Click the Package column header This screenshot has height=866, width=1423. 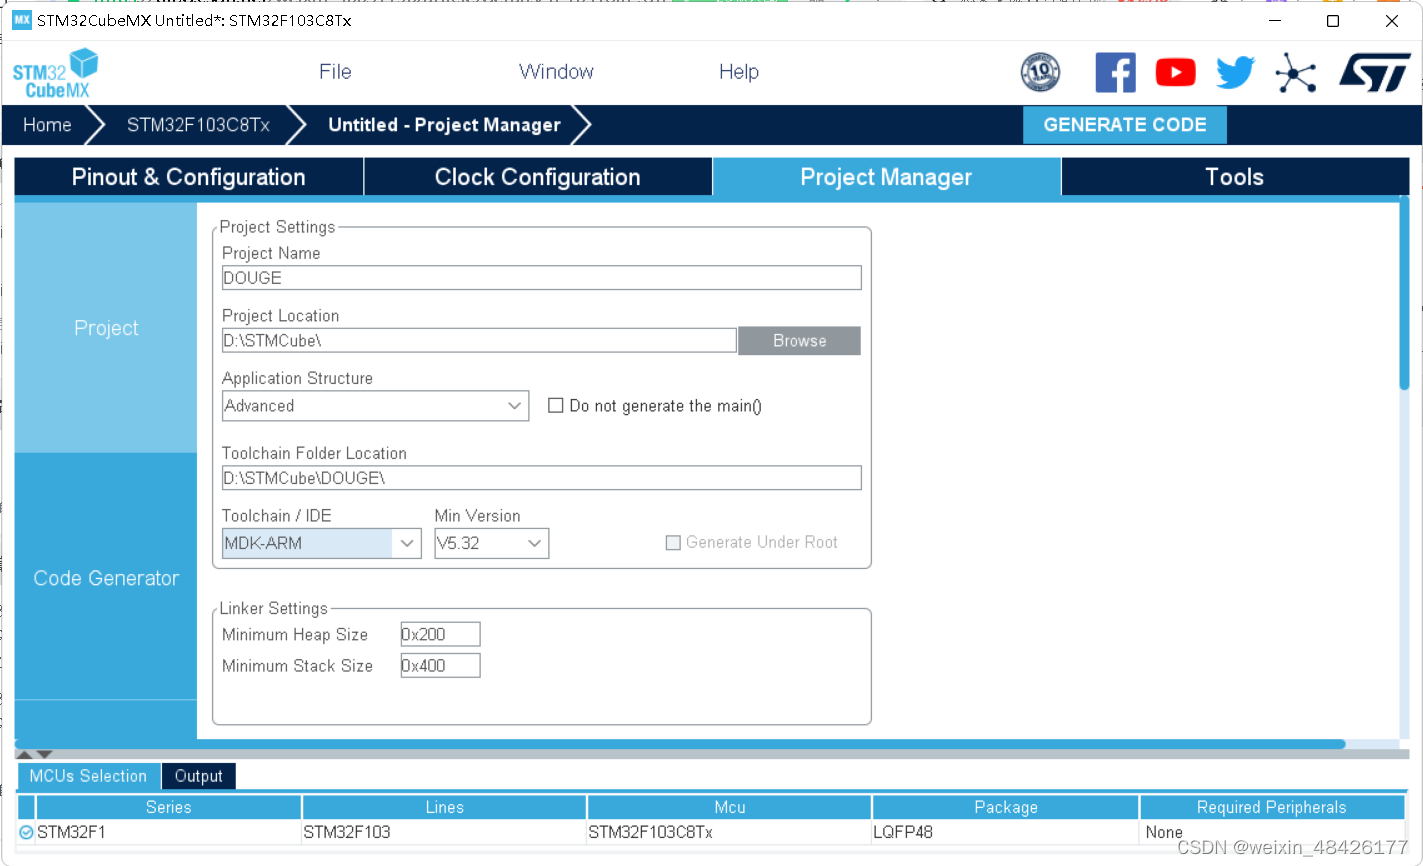click(1006, 807)
